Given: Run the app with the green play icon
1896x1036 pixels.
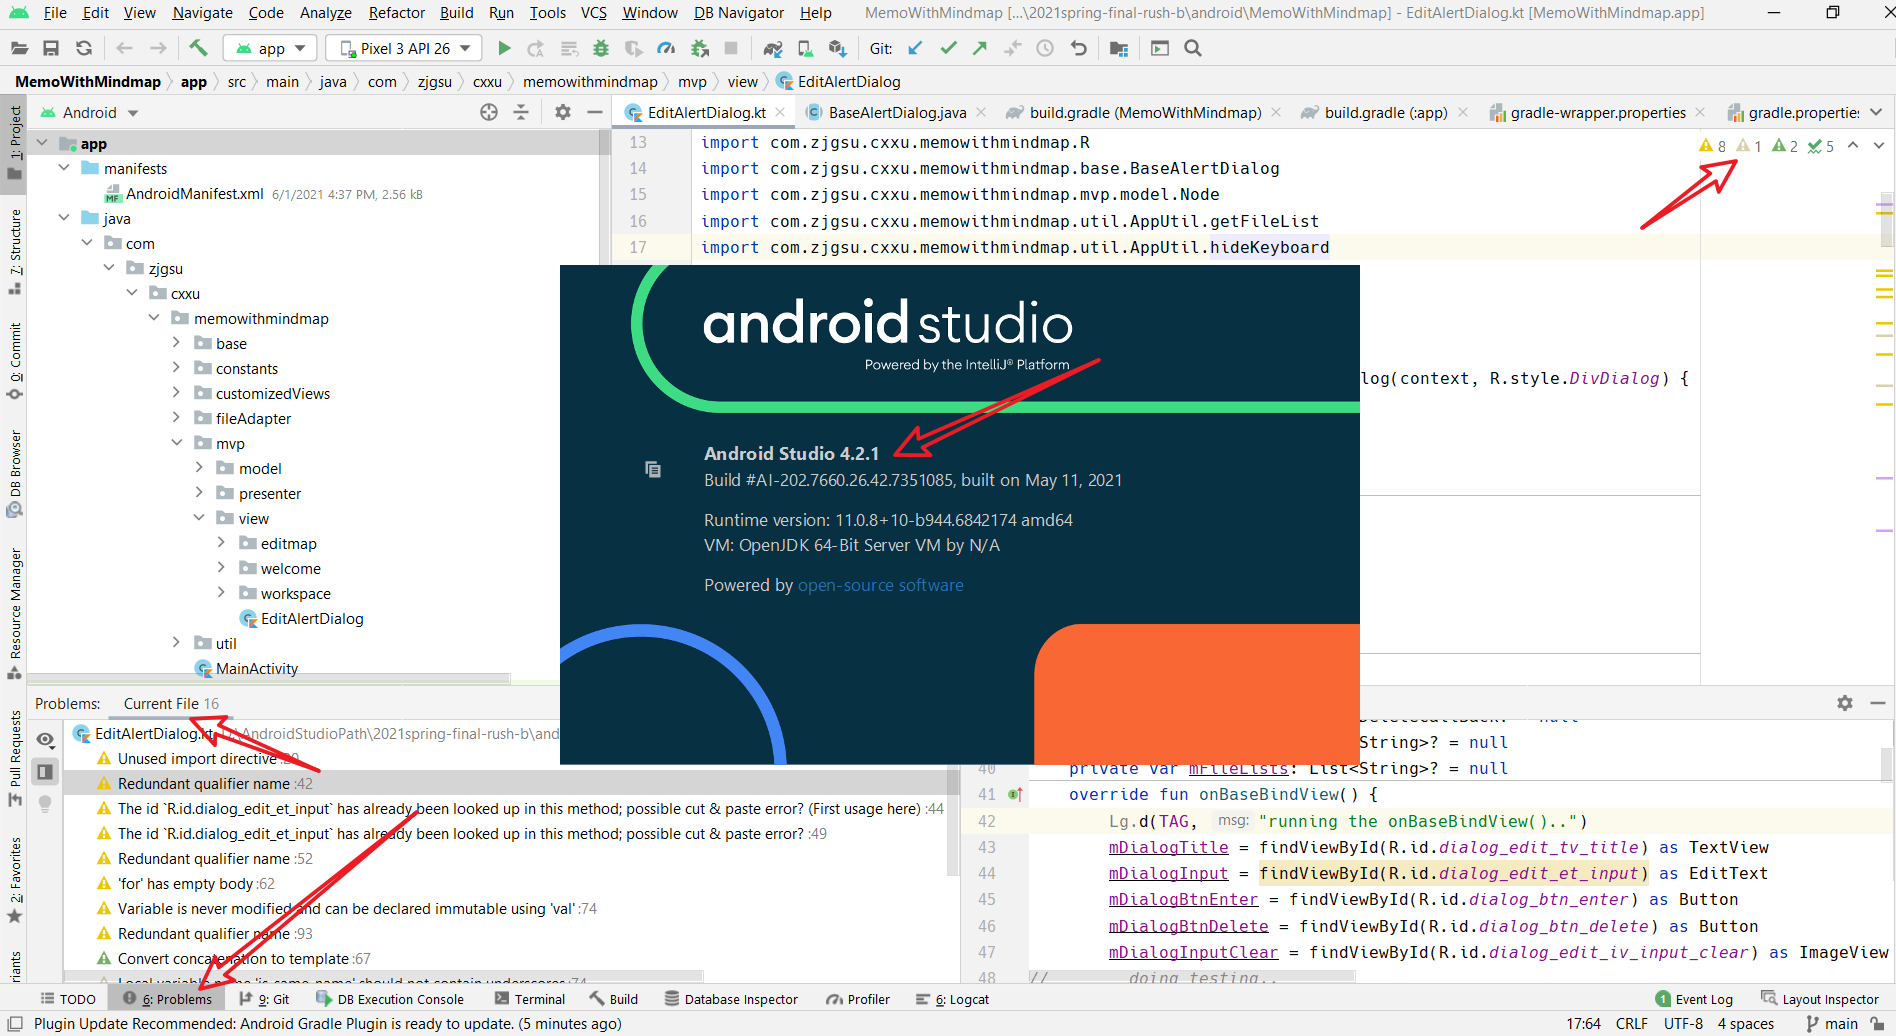Looking at the screenshot, I should click(x=504, y=48).
